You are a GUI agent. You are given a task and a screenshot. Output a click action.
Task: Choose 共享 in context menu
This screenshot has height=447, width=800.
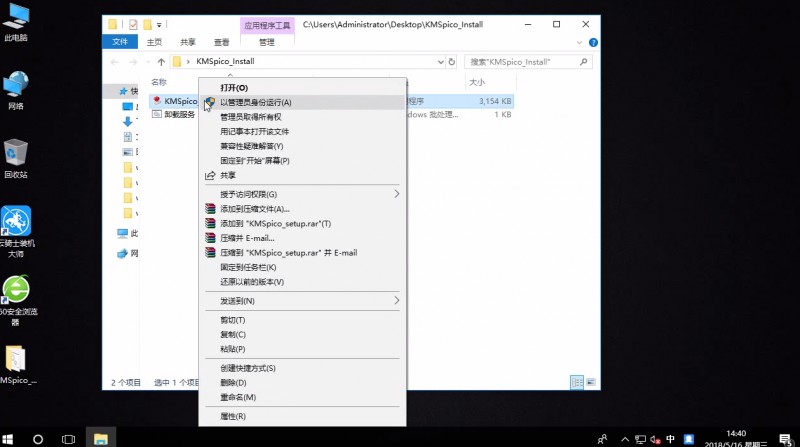[303, 175]
